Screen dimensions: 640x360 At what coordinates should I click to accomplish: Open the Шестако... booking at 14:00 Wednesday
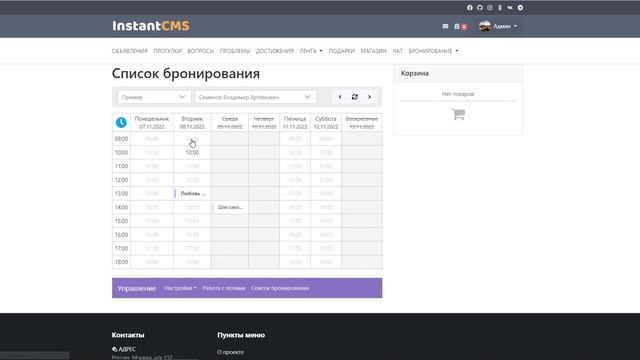pyautogui.click(x=230, y=207)
